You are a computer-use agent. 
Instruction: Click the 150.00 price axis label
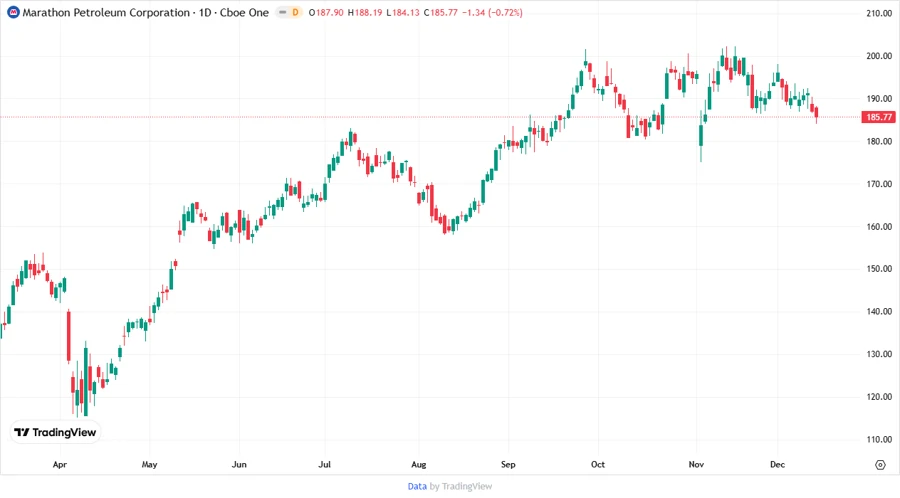(x=879, y=269)
